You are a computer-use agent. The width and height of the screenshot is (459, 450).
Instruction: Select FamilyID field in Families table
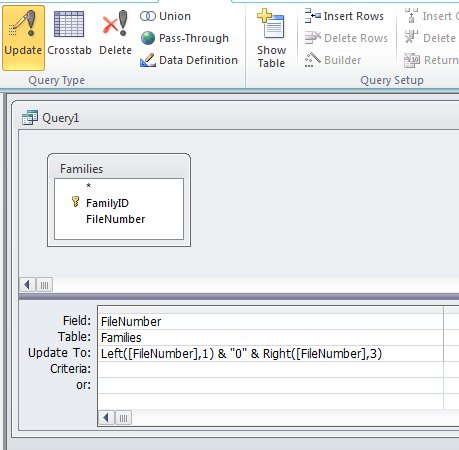tap(107, 203)
